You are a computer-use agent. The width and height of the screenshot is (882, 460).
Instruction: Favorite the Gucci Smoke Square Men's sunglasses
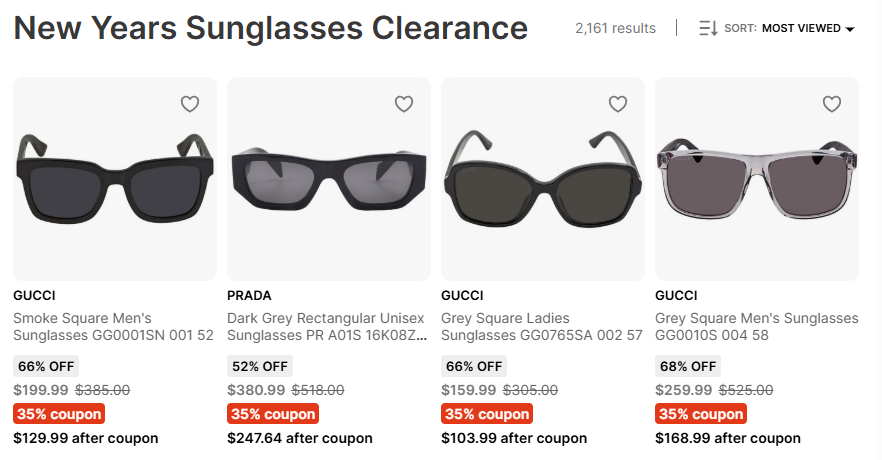point(190,104)
